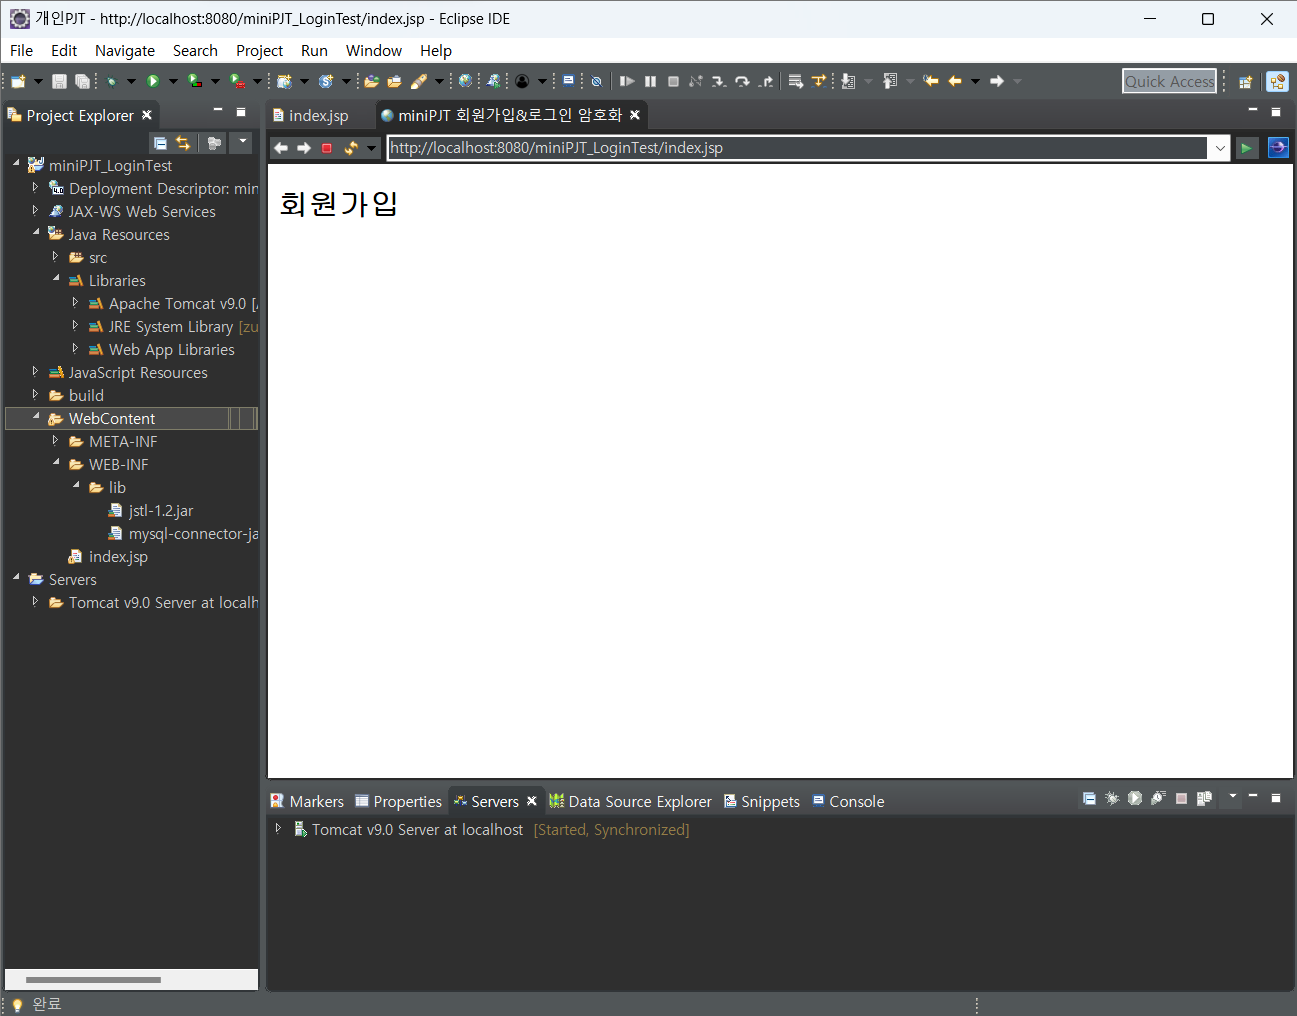This screenshot has width=1297, height=1016.
Task: Publish to the server icon
Action: tap(1204, 798)
